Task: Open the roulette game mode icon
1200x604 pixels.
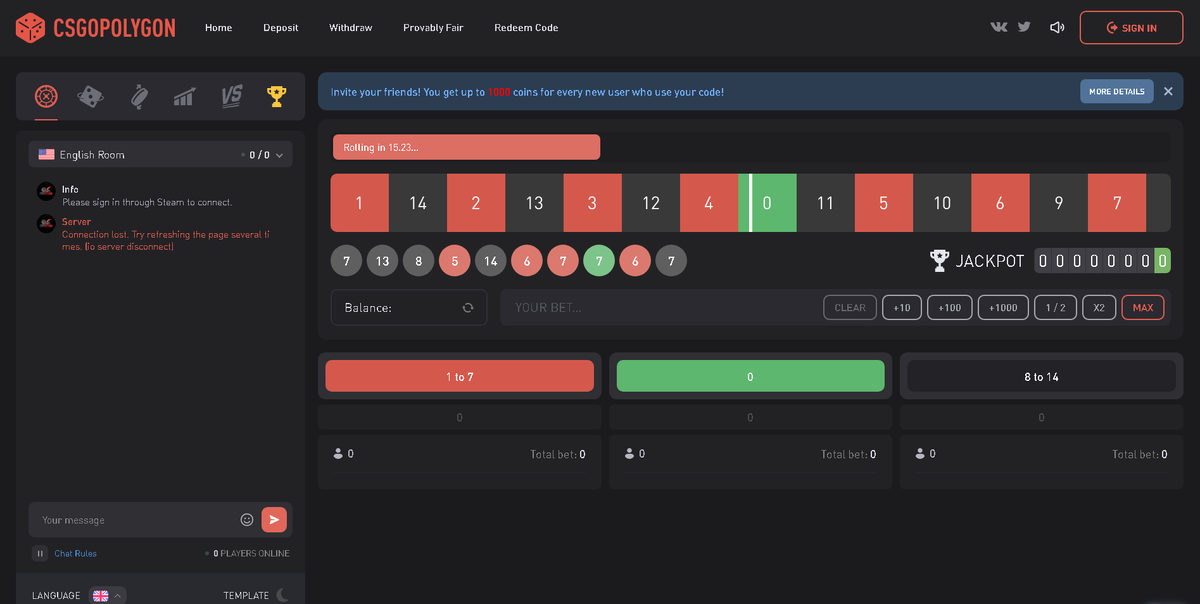Action: pyautogui.click(x=46, y=96)
